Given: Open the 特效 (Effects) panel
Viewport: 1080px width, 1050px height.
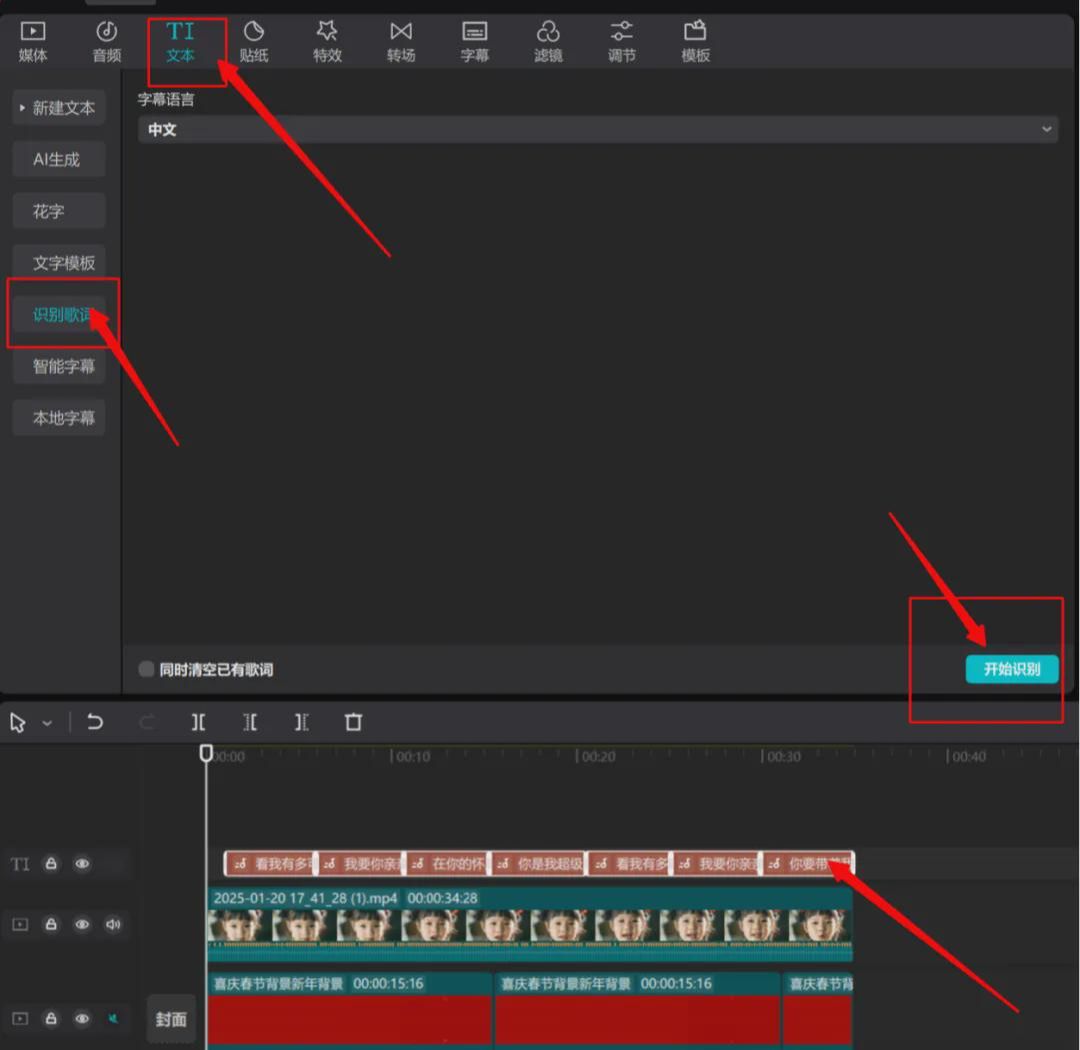Looking at the screenshot, I should (327, 42).
